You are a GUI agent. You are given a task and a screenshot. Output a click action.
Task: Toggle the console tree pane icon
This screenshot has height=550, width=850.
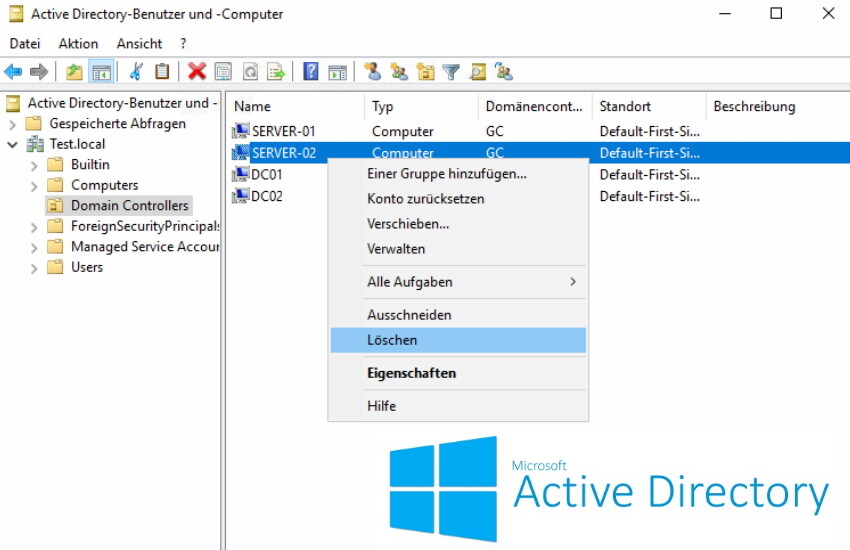(x=101, y=72)
